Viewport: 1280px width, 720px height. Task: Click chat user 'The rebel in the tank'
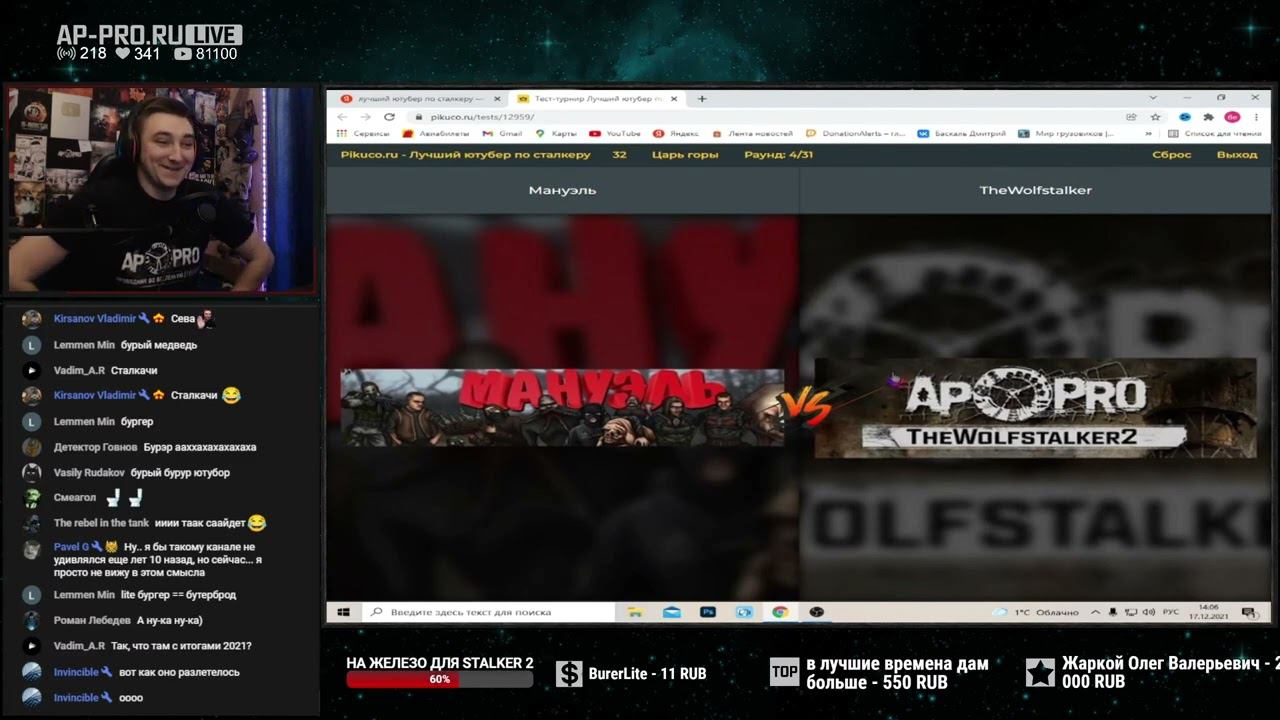pyautogui.click(x=101, y=523)
